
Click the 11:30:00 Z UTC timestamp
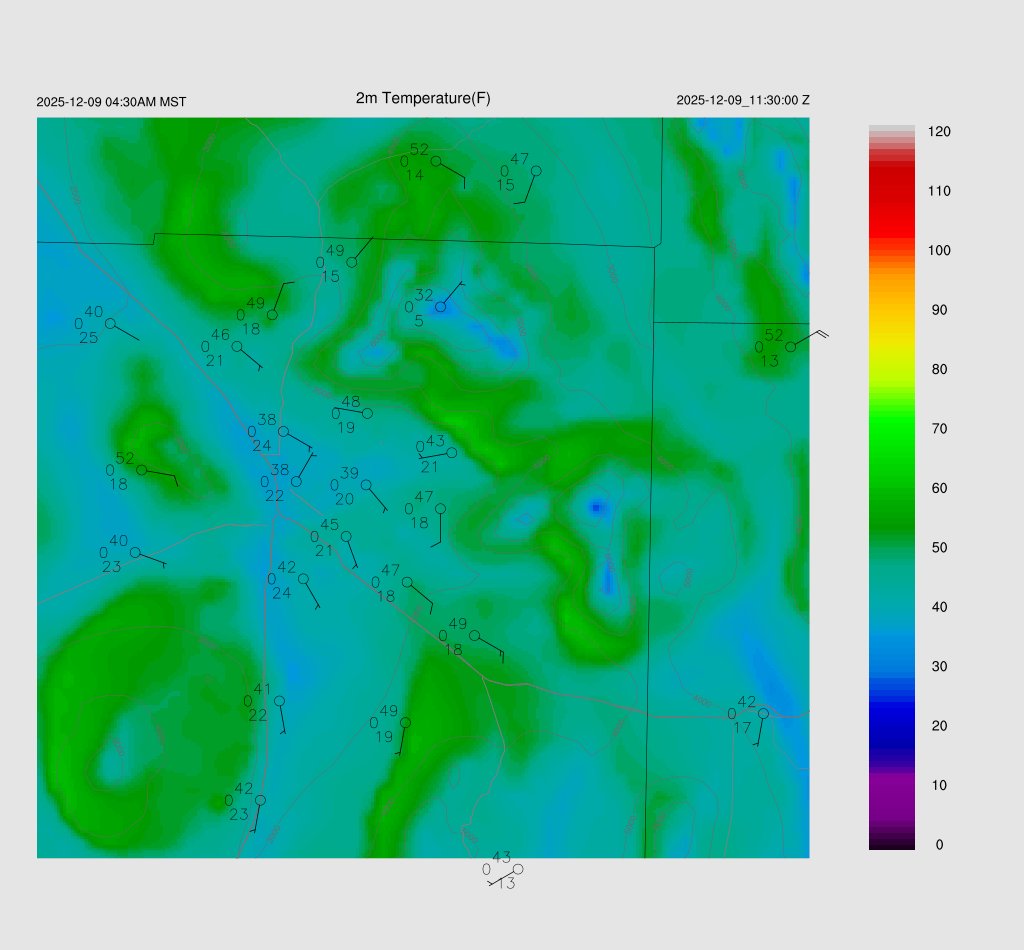coord(743,100)
